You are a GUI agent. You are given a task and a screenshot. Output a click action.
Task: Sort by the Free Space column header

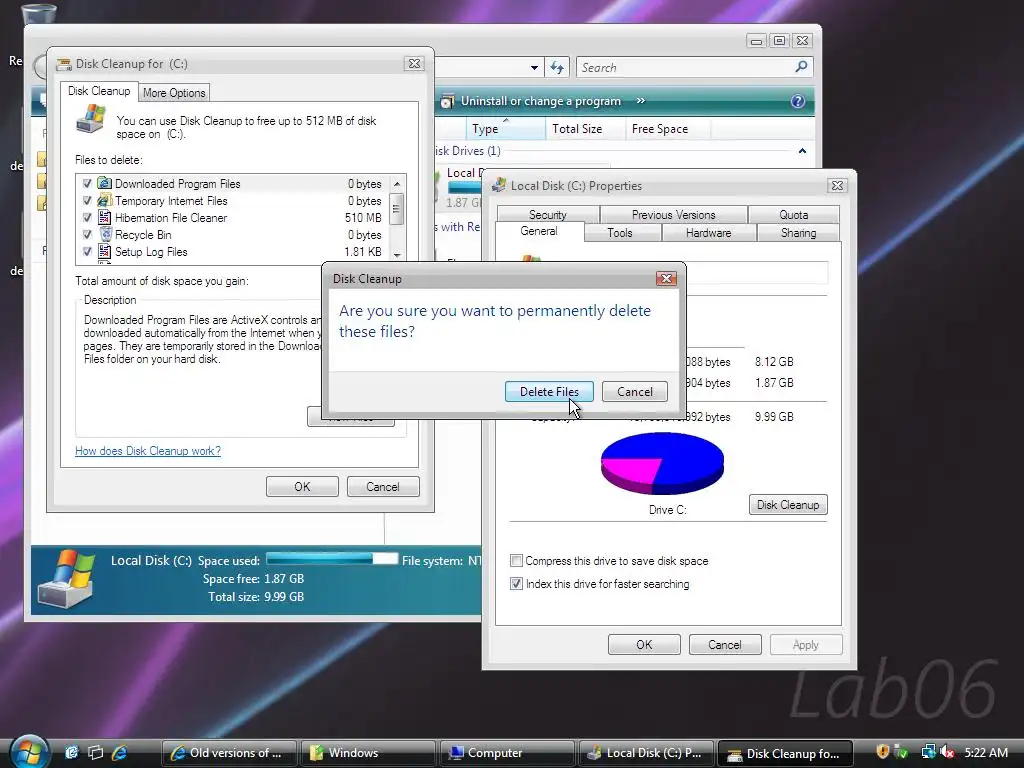click(x=667, y=129)
